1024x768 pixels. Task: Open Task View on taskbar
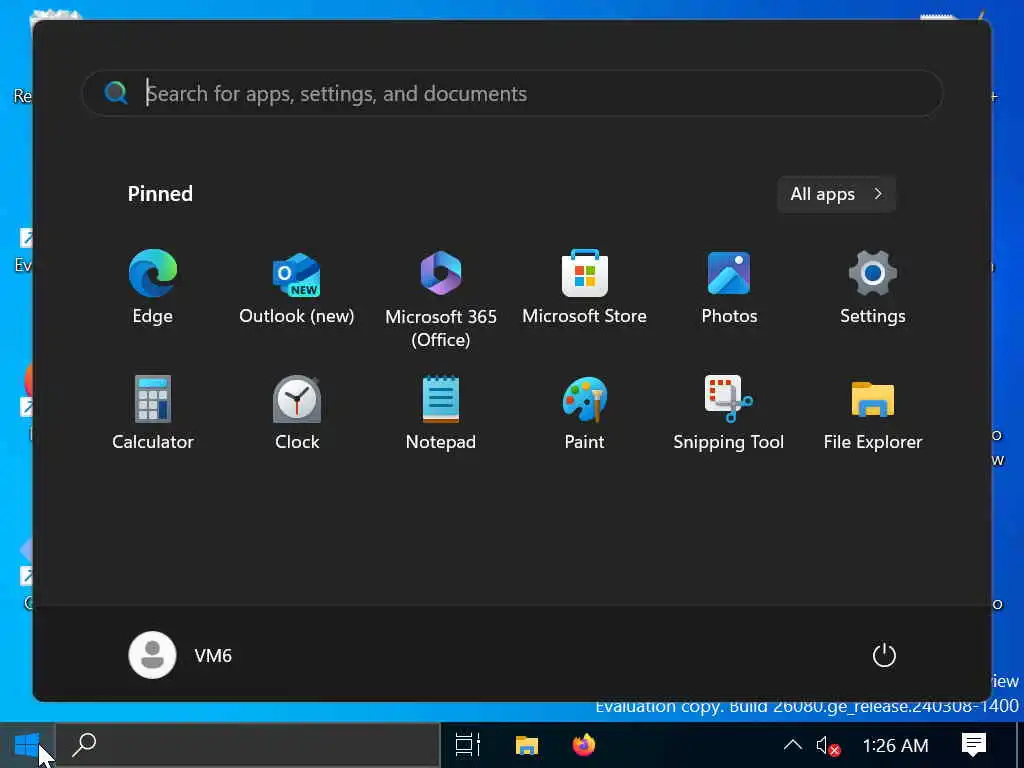[468, 745]
